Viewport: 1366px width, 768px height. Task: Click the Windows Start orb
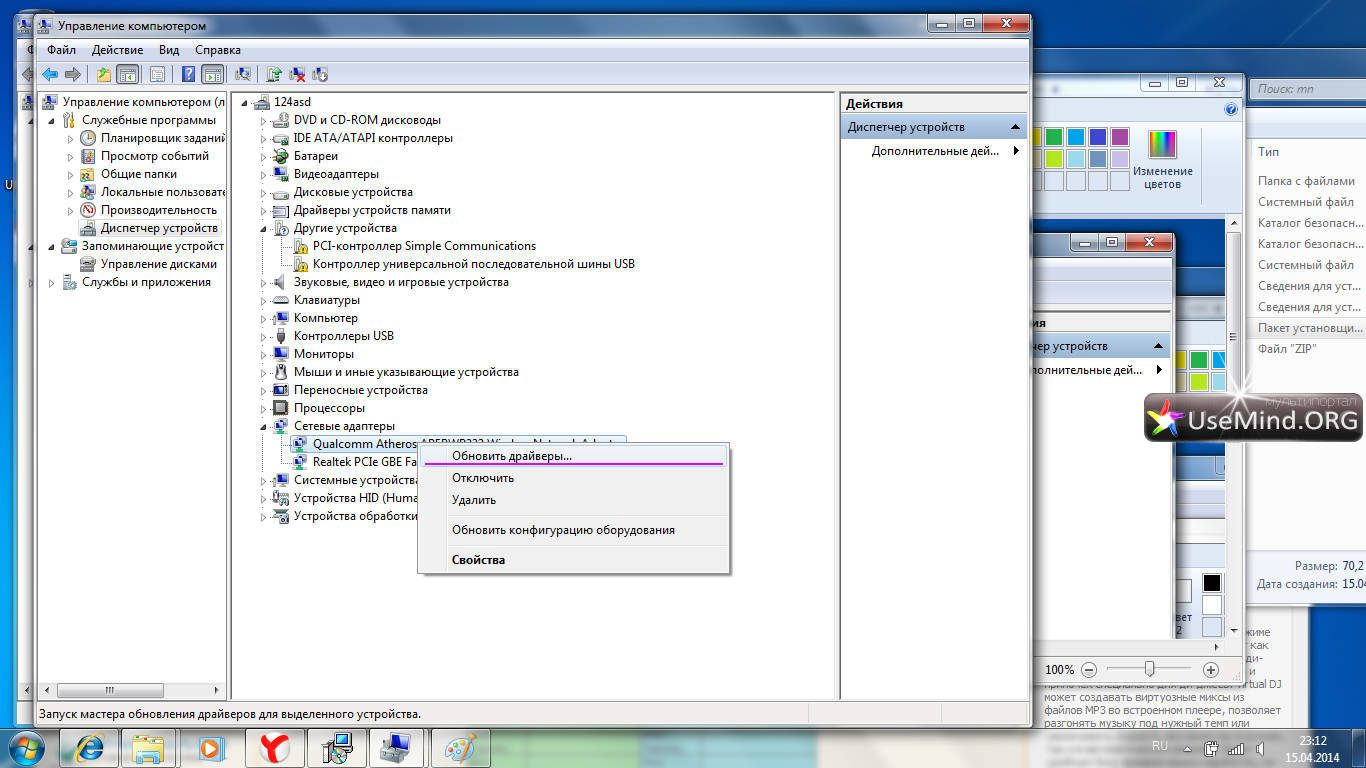(27, 747)
